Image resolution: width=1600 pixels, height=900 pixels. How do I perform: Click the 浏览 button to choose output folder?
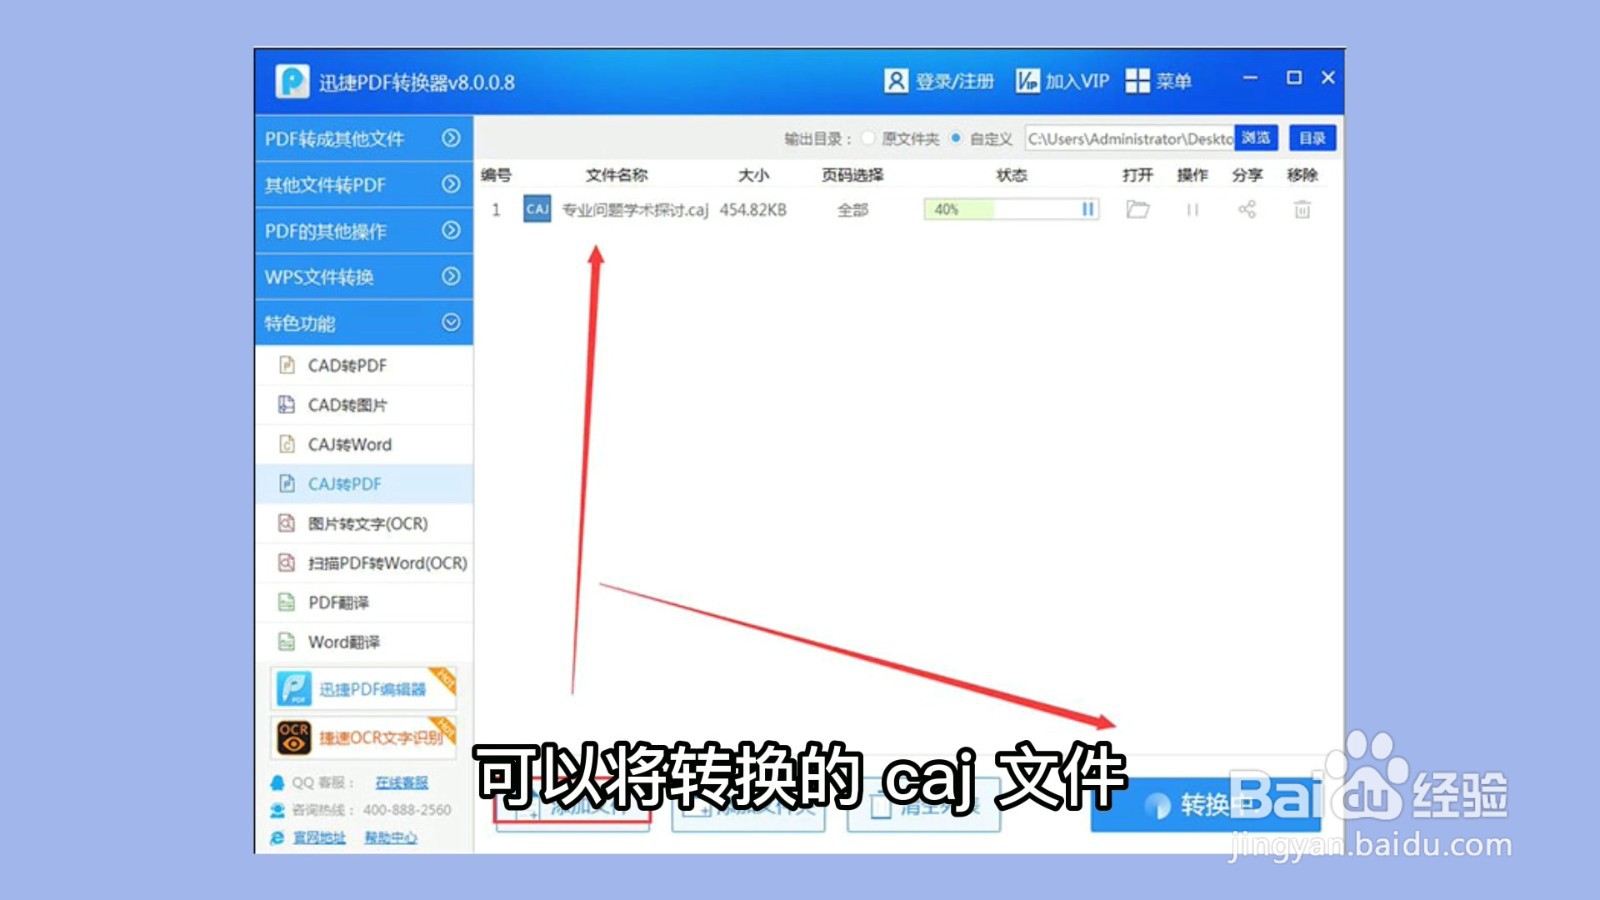click(1255, 139)
